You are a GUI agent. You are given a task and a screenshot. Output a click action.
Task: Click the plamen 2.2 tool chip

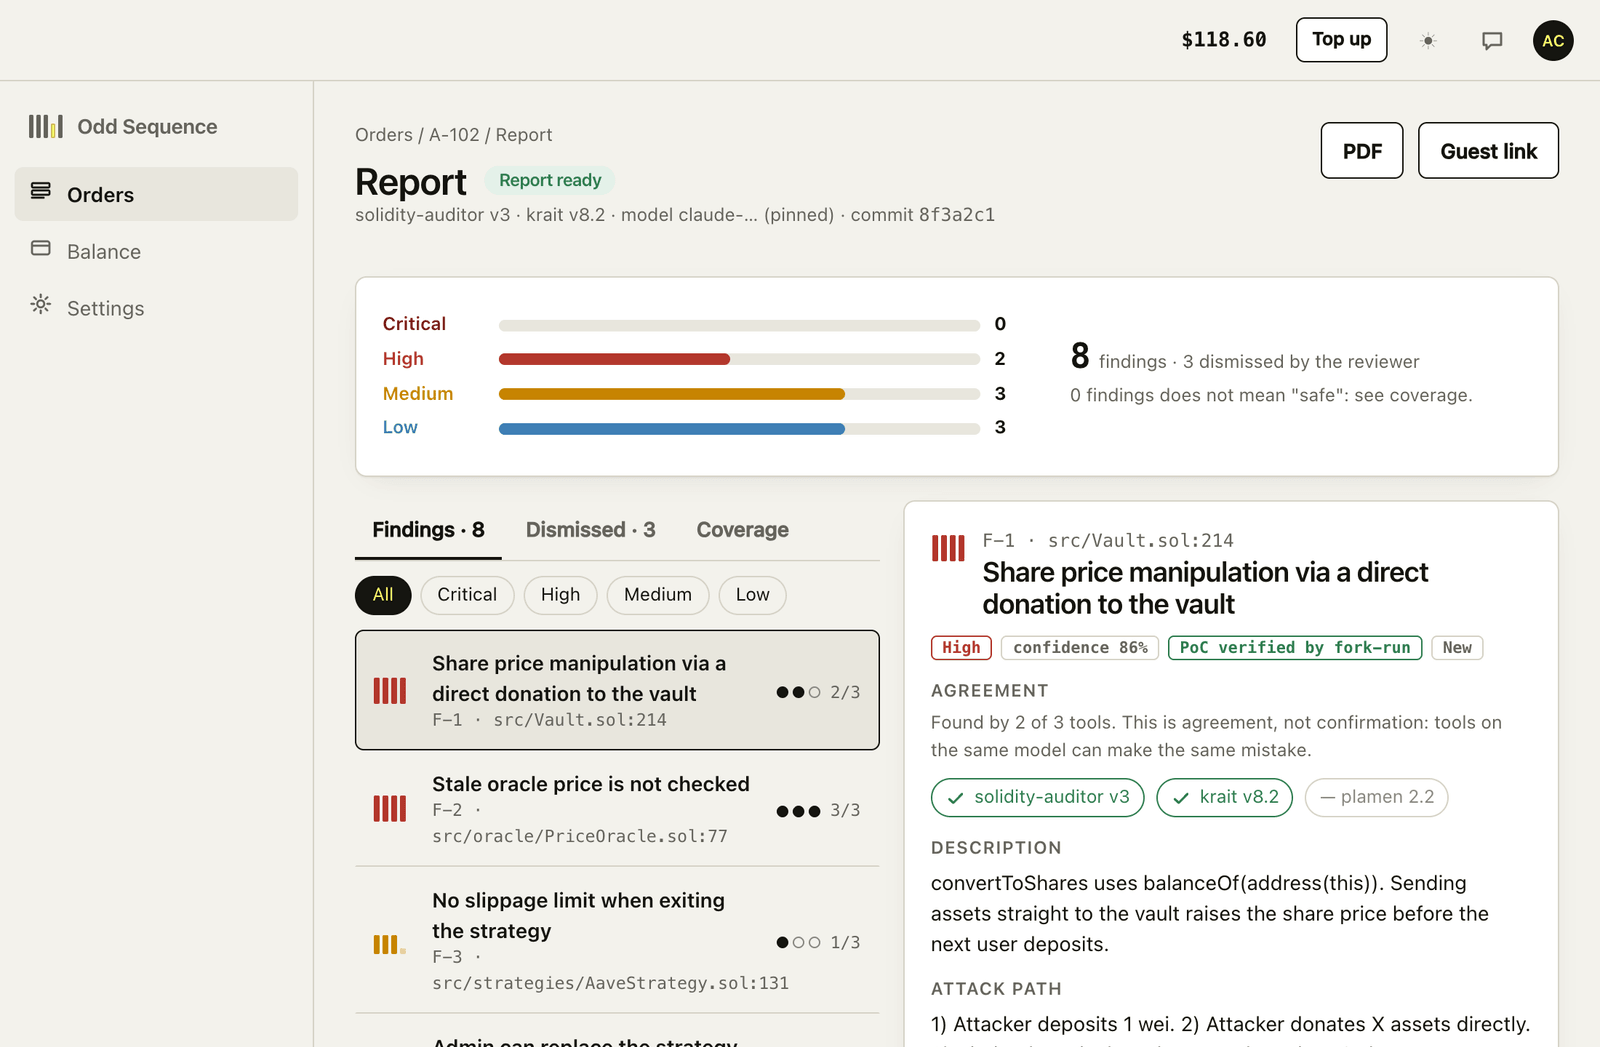(x=1376, y=798)
